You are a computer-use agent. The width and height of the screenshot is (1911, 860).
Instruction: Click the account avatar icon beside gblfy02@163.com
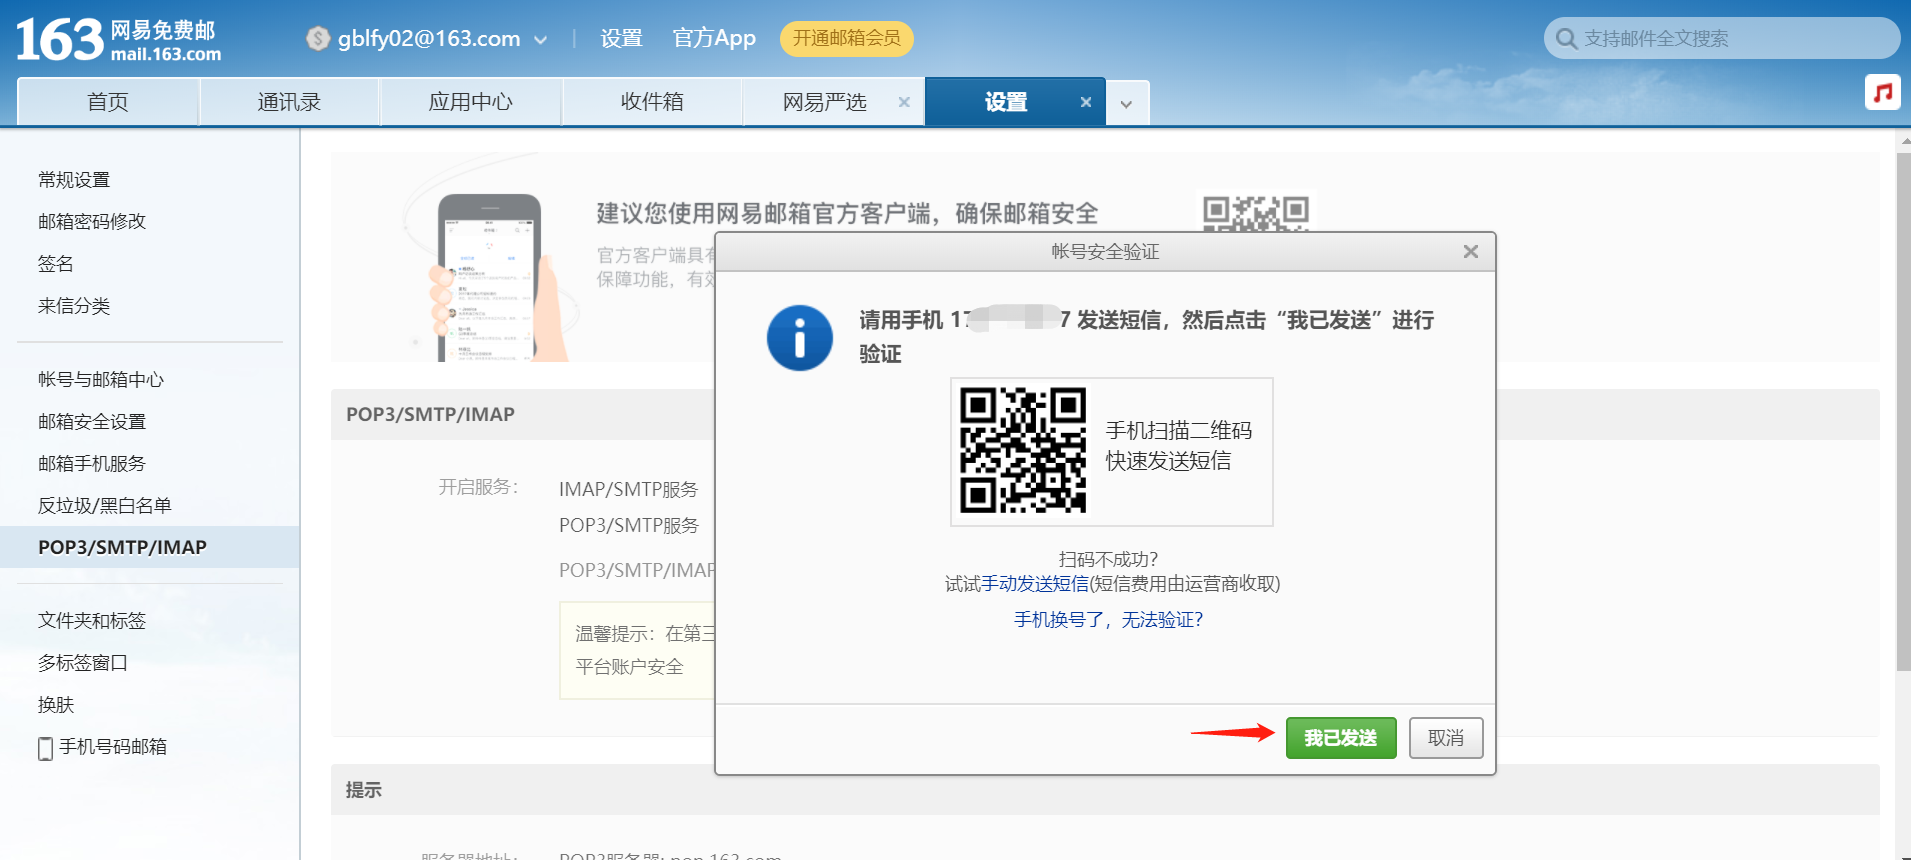click(x=318, y=39)
